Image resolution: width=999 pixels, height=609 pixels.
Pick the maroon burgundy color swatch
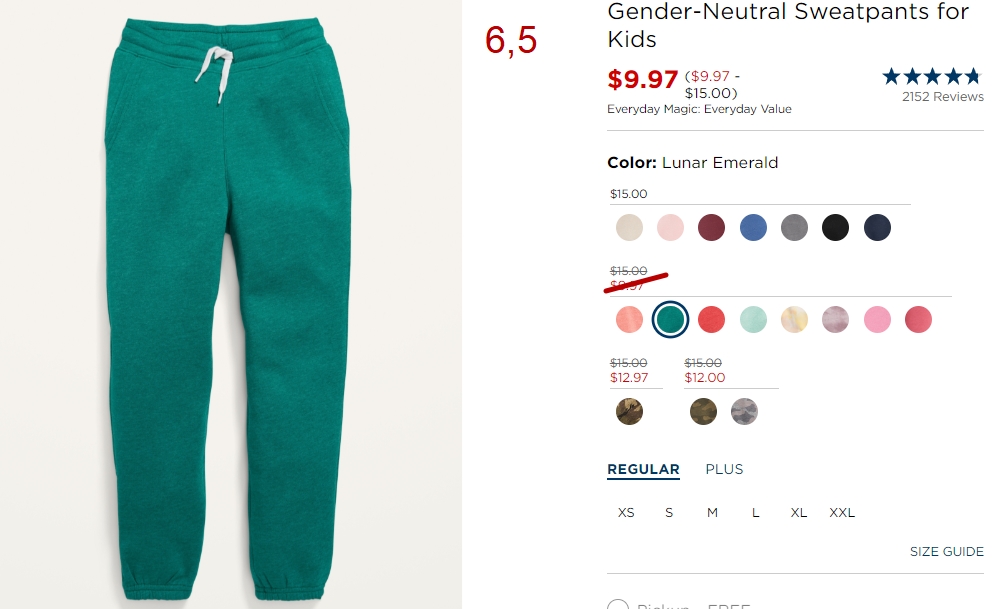pyautogui.click(x=712, y=227)
